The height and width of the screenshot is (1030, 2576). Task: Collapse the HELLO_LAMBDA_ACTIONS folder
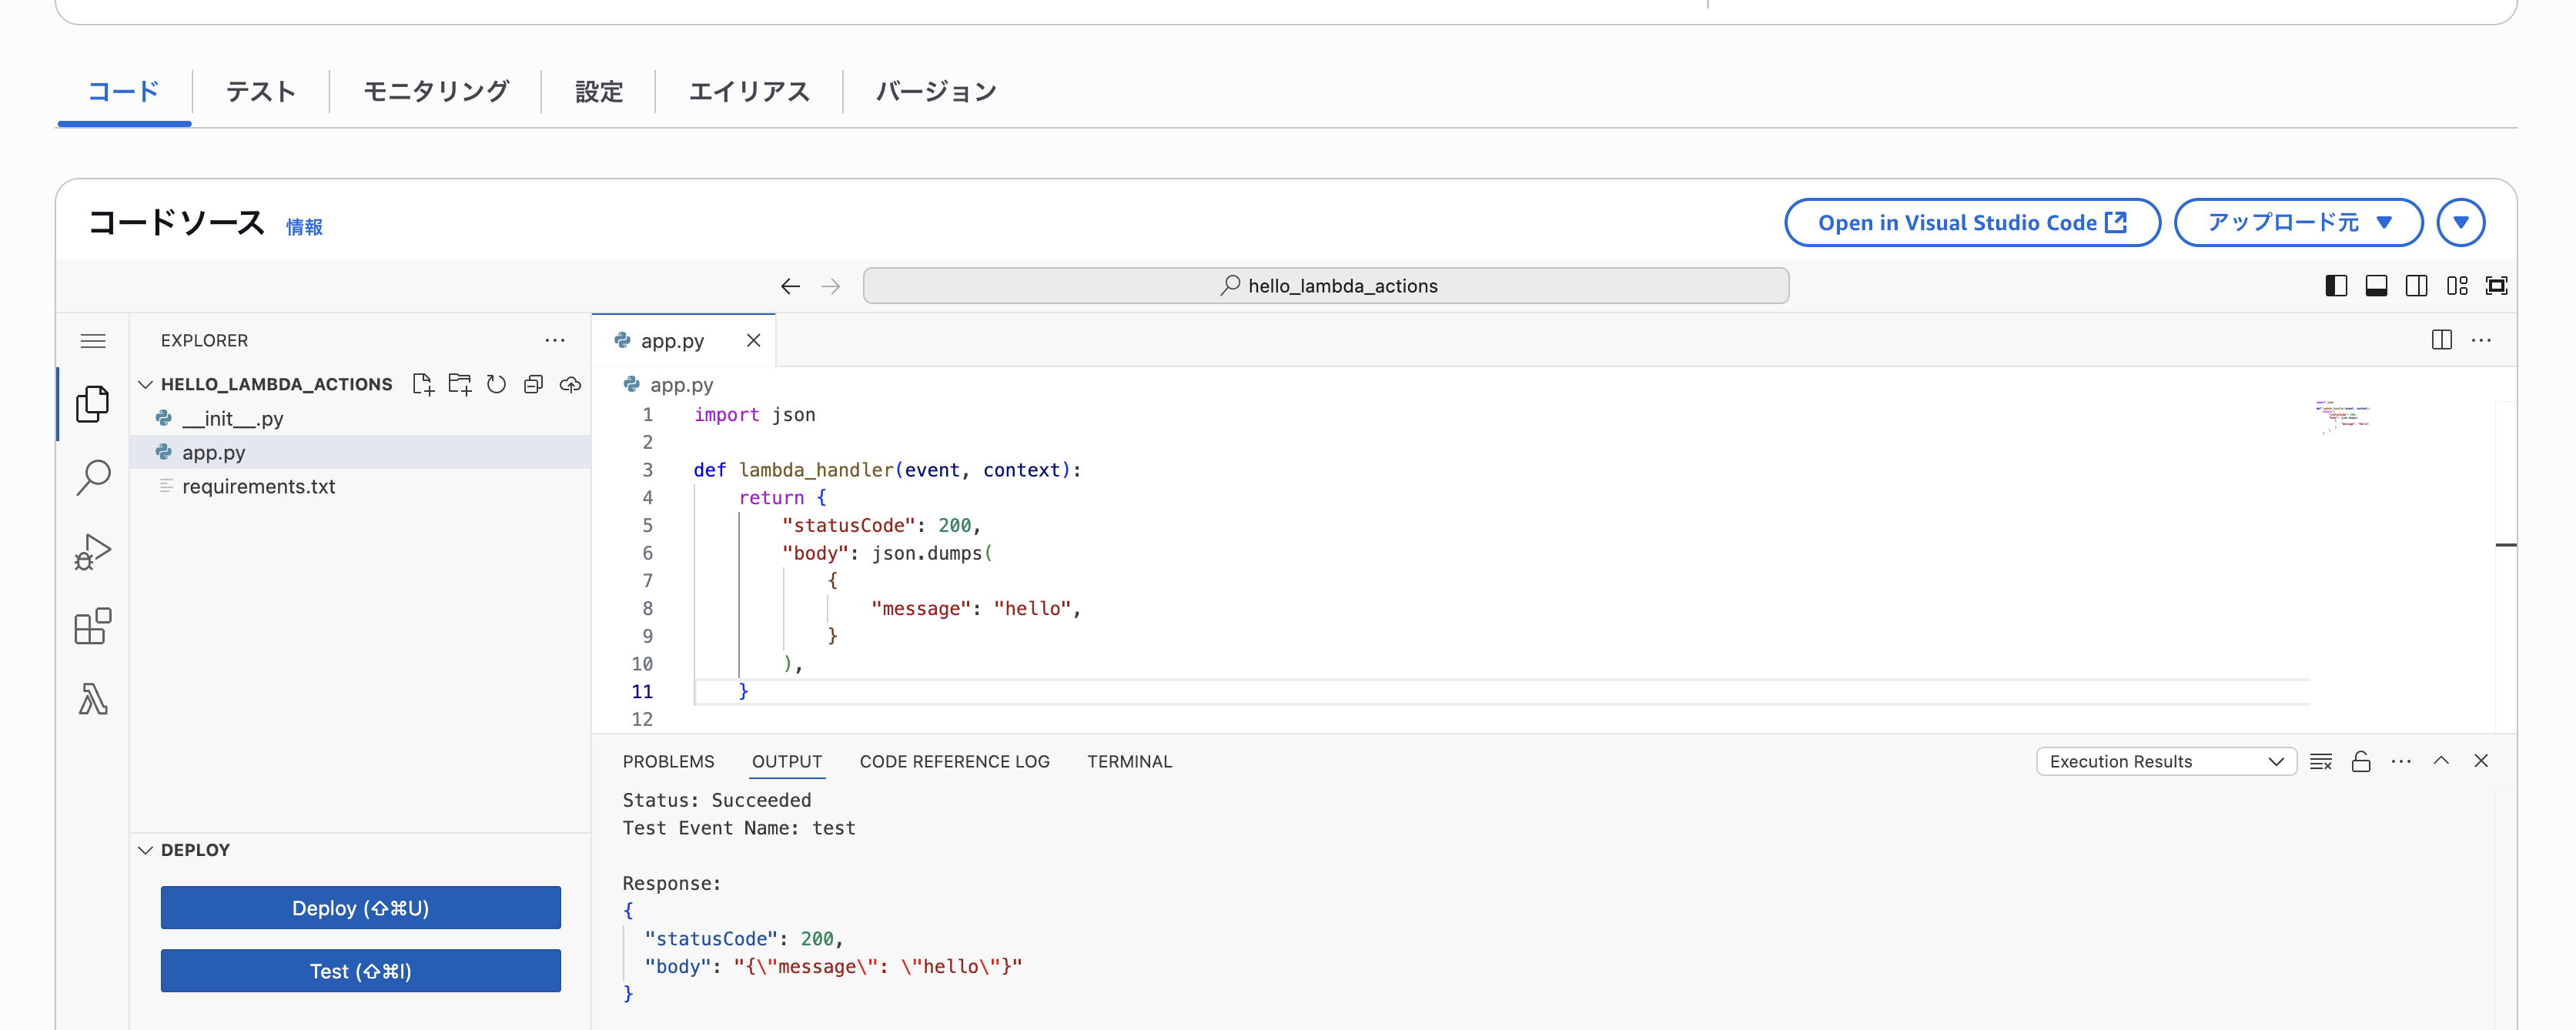[x=145, y=384]
